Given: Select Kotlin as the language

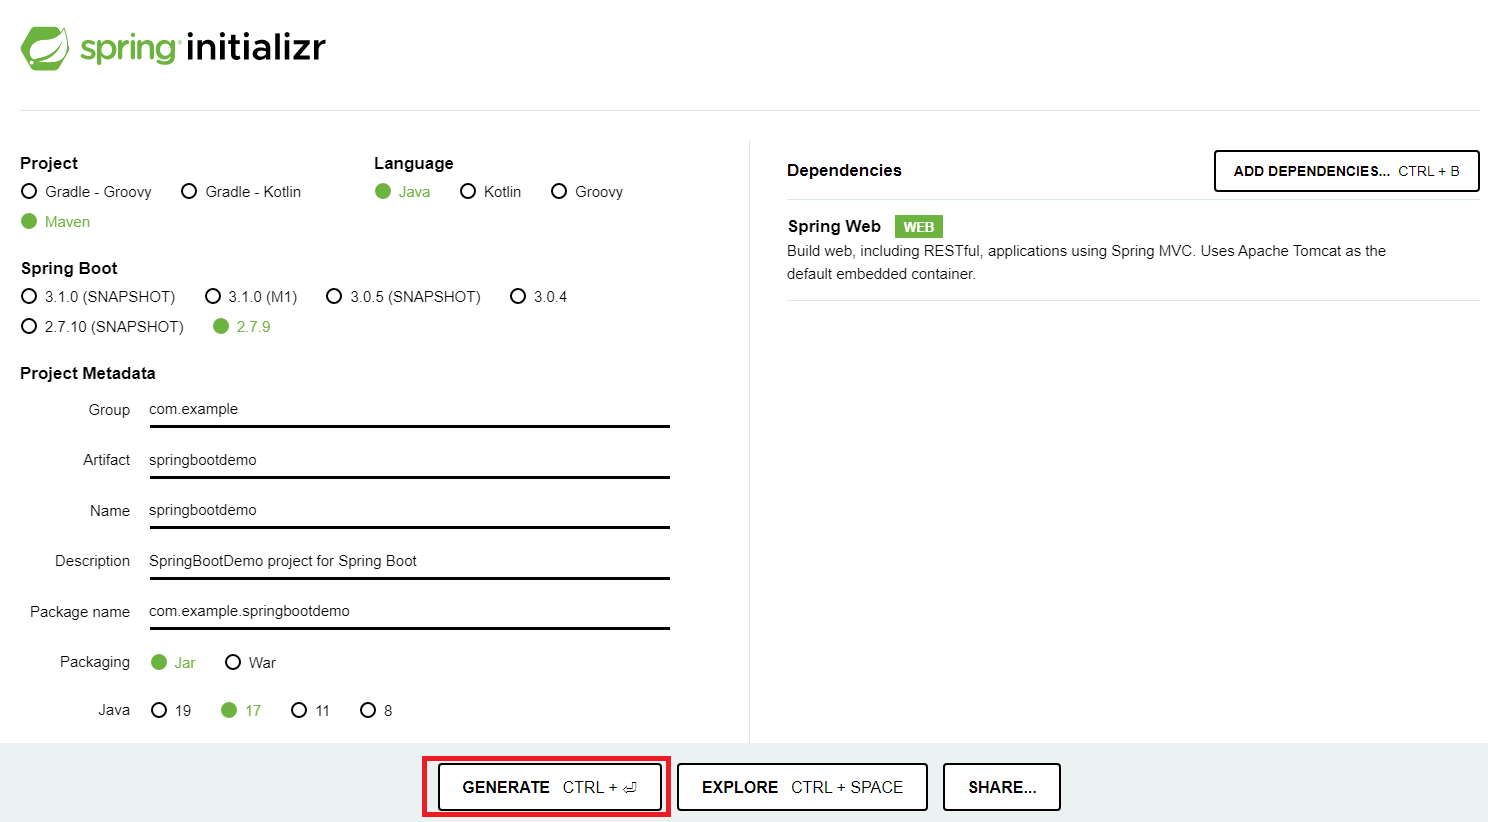Looking at the screenshot, I should point(490,191).
